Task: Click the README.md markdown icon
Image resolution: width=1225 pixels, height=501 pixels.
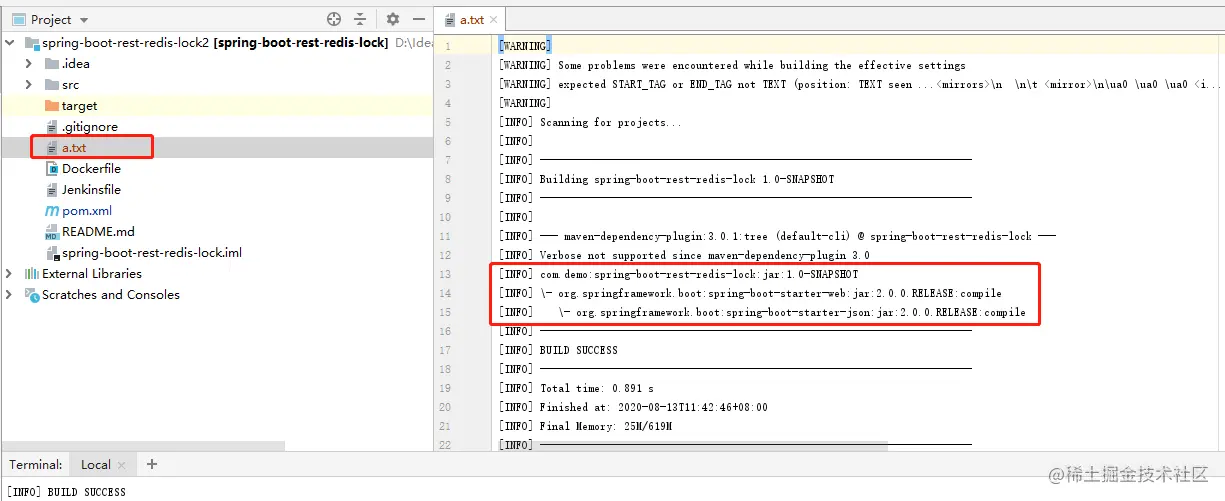Action: pos(52,232)
